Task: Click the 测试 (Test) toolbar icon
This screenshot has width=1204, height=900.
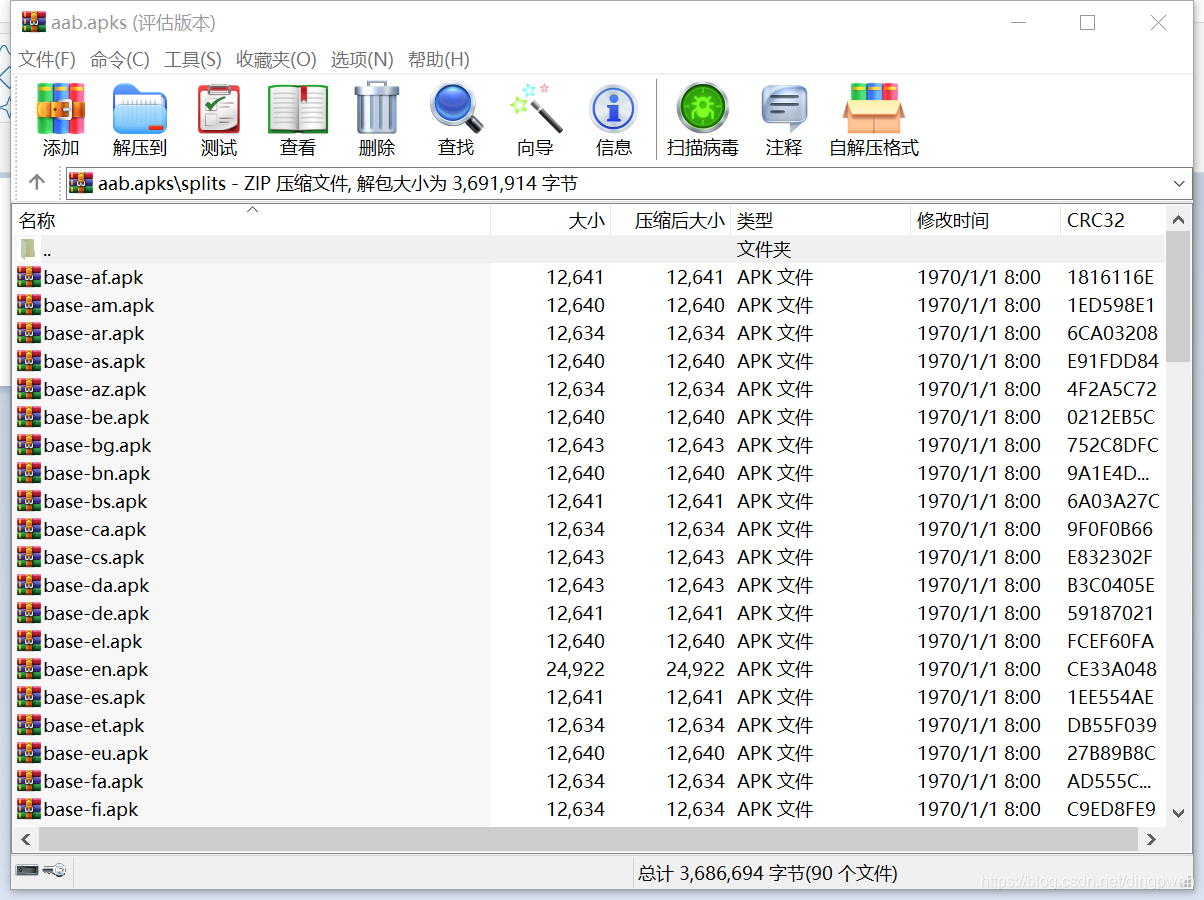Action: 219,109
